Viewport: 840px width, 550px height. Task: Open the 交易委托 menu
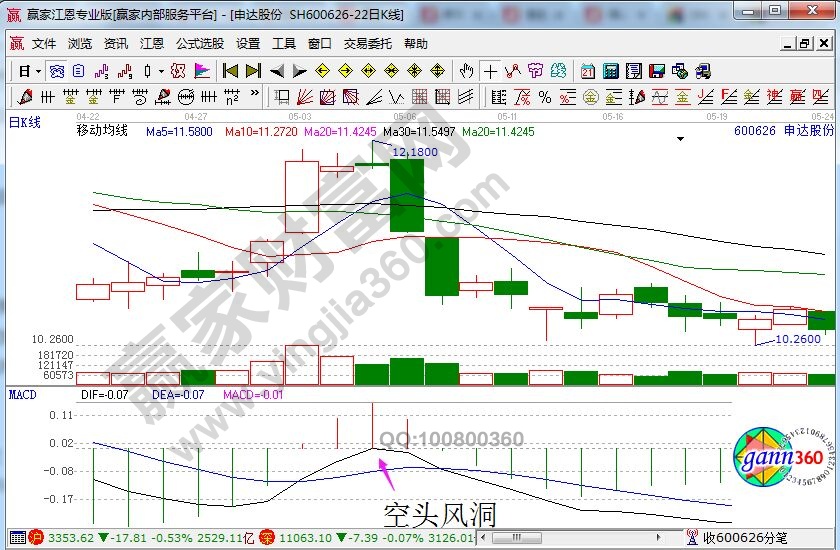pos(368,44)
